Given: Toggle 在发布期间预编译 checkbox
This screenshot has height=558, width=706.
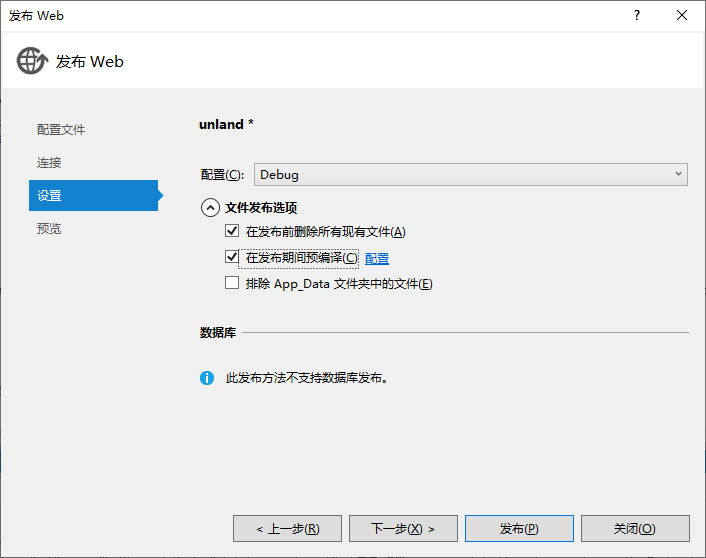Looking at the screenshot, I should [x=232, y=257].
